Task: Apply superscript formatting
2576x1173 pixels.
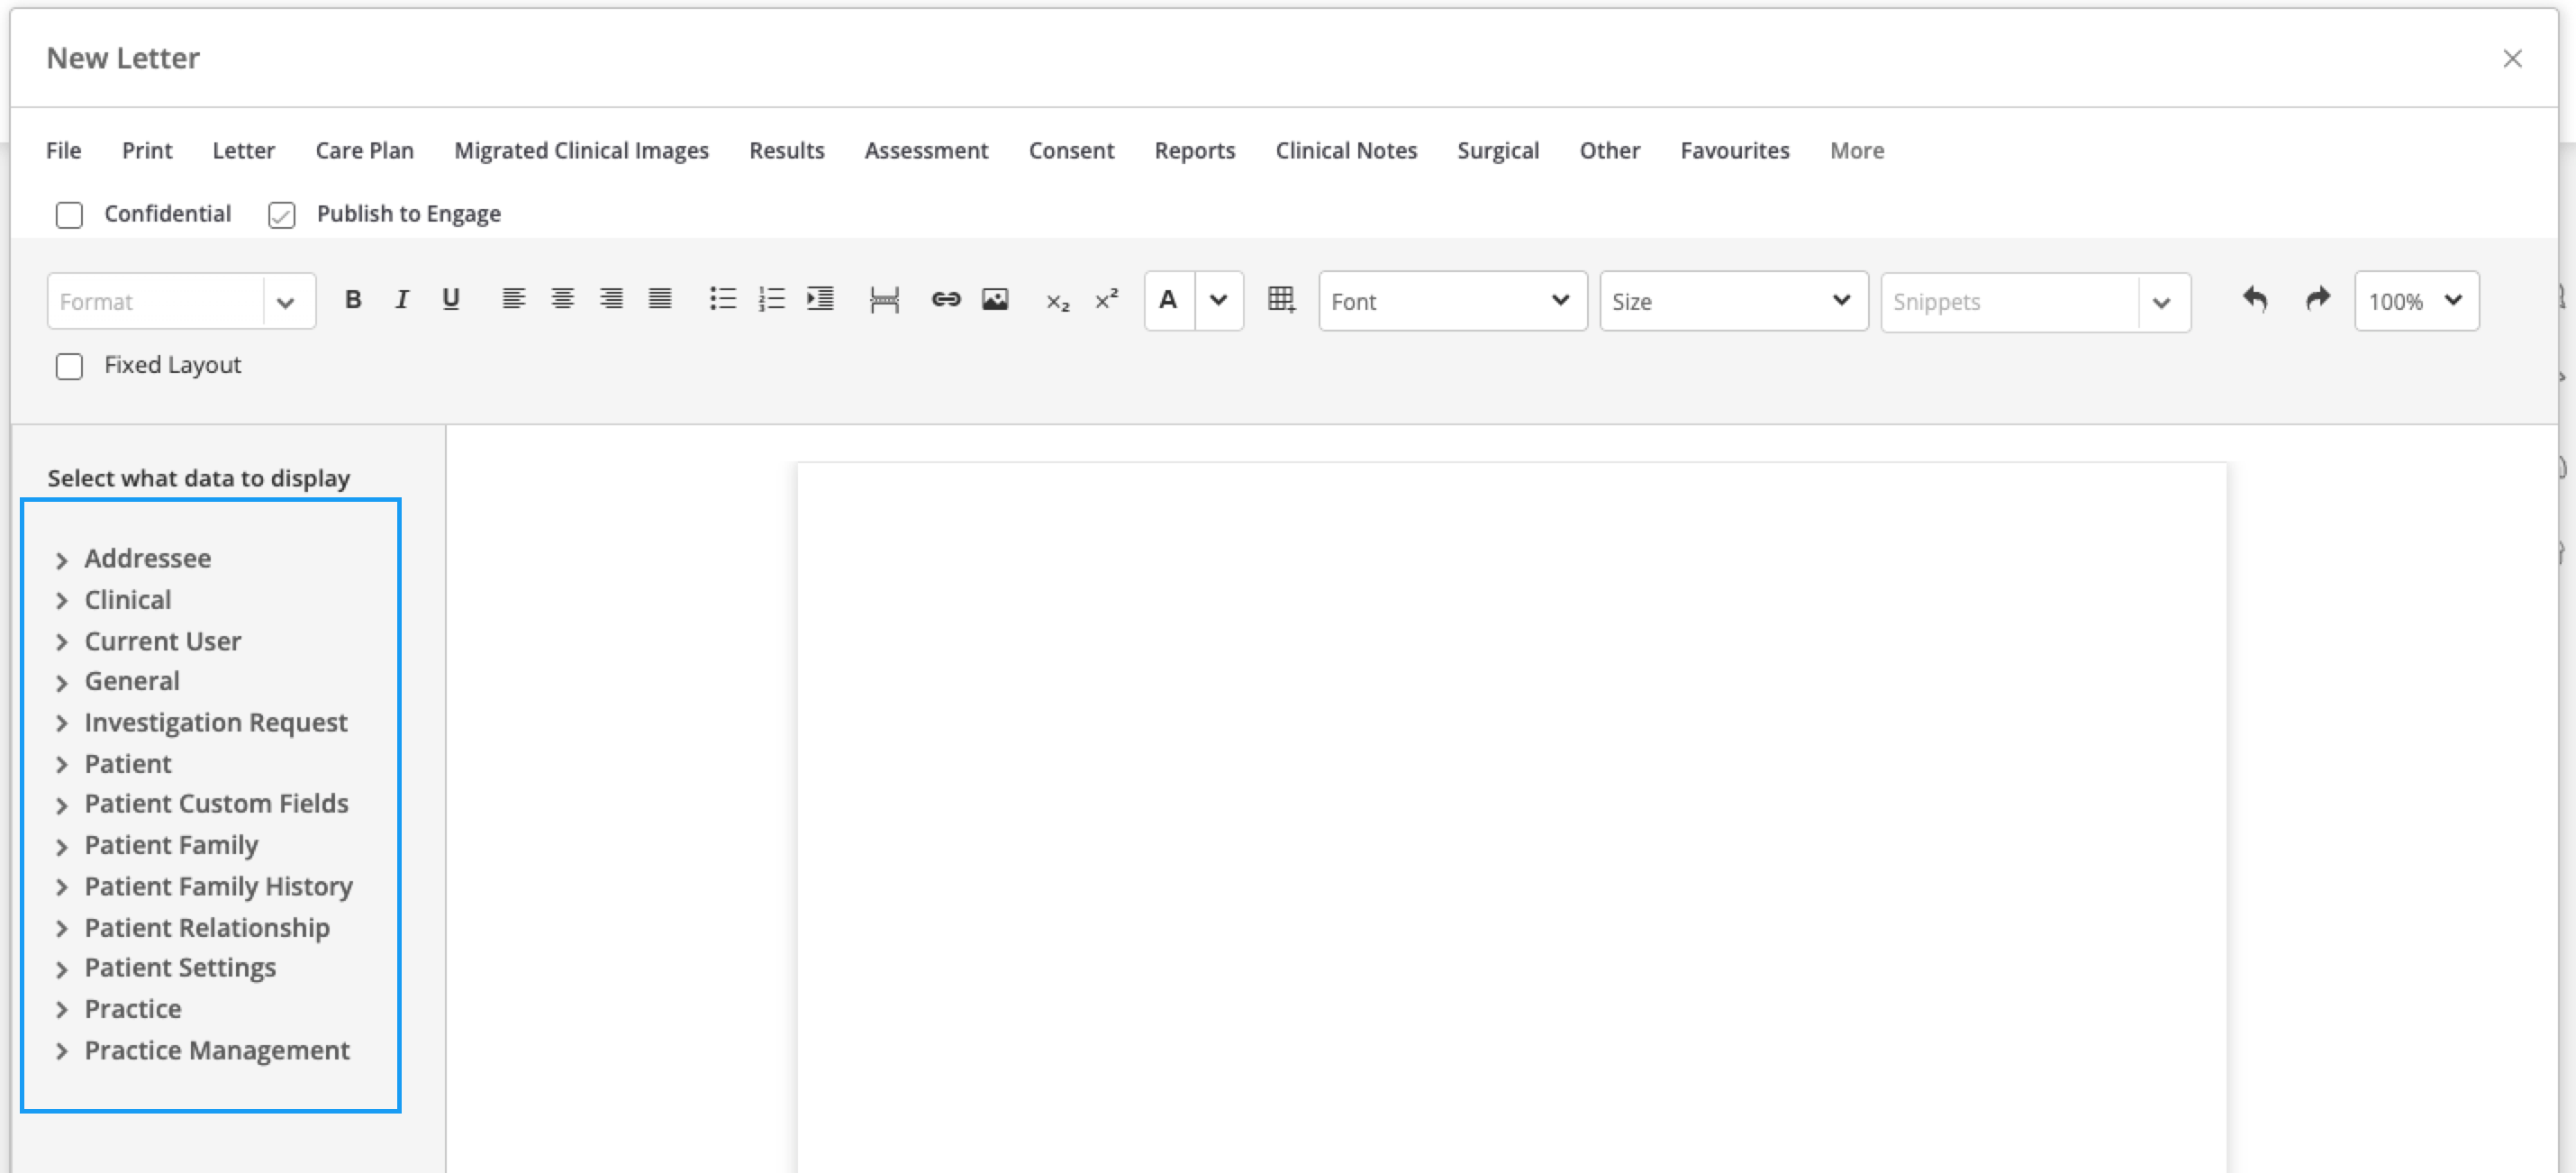Action: coord(1106,300)
